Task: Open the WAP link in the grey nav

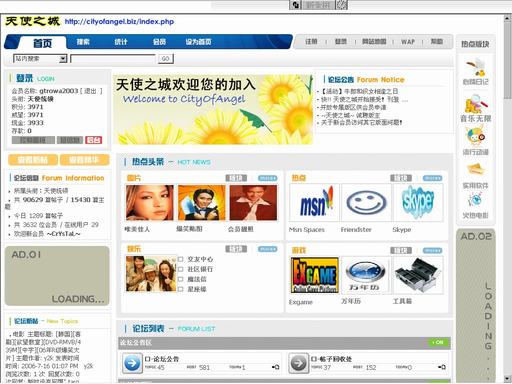Action: tap(408, 42)
